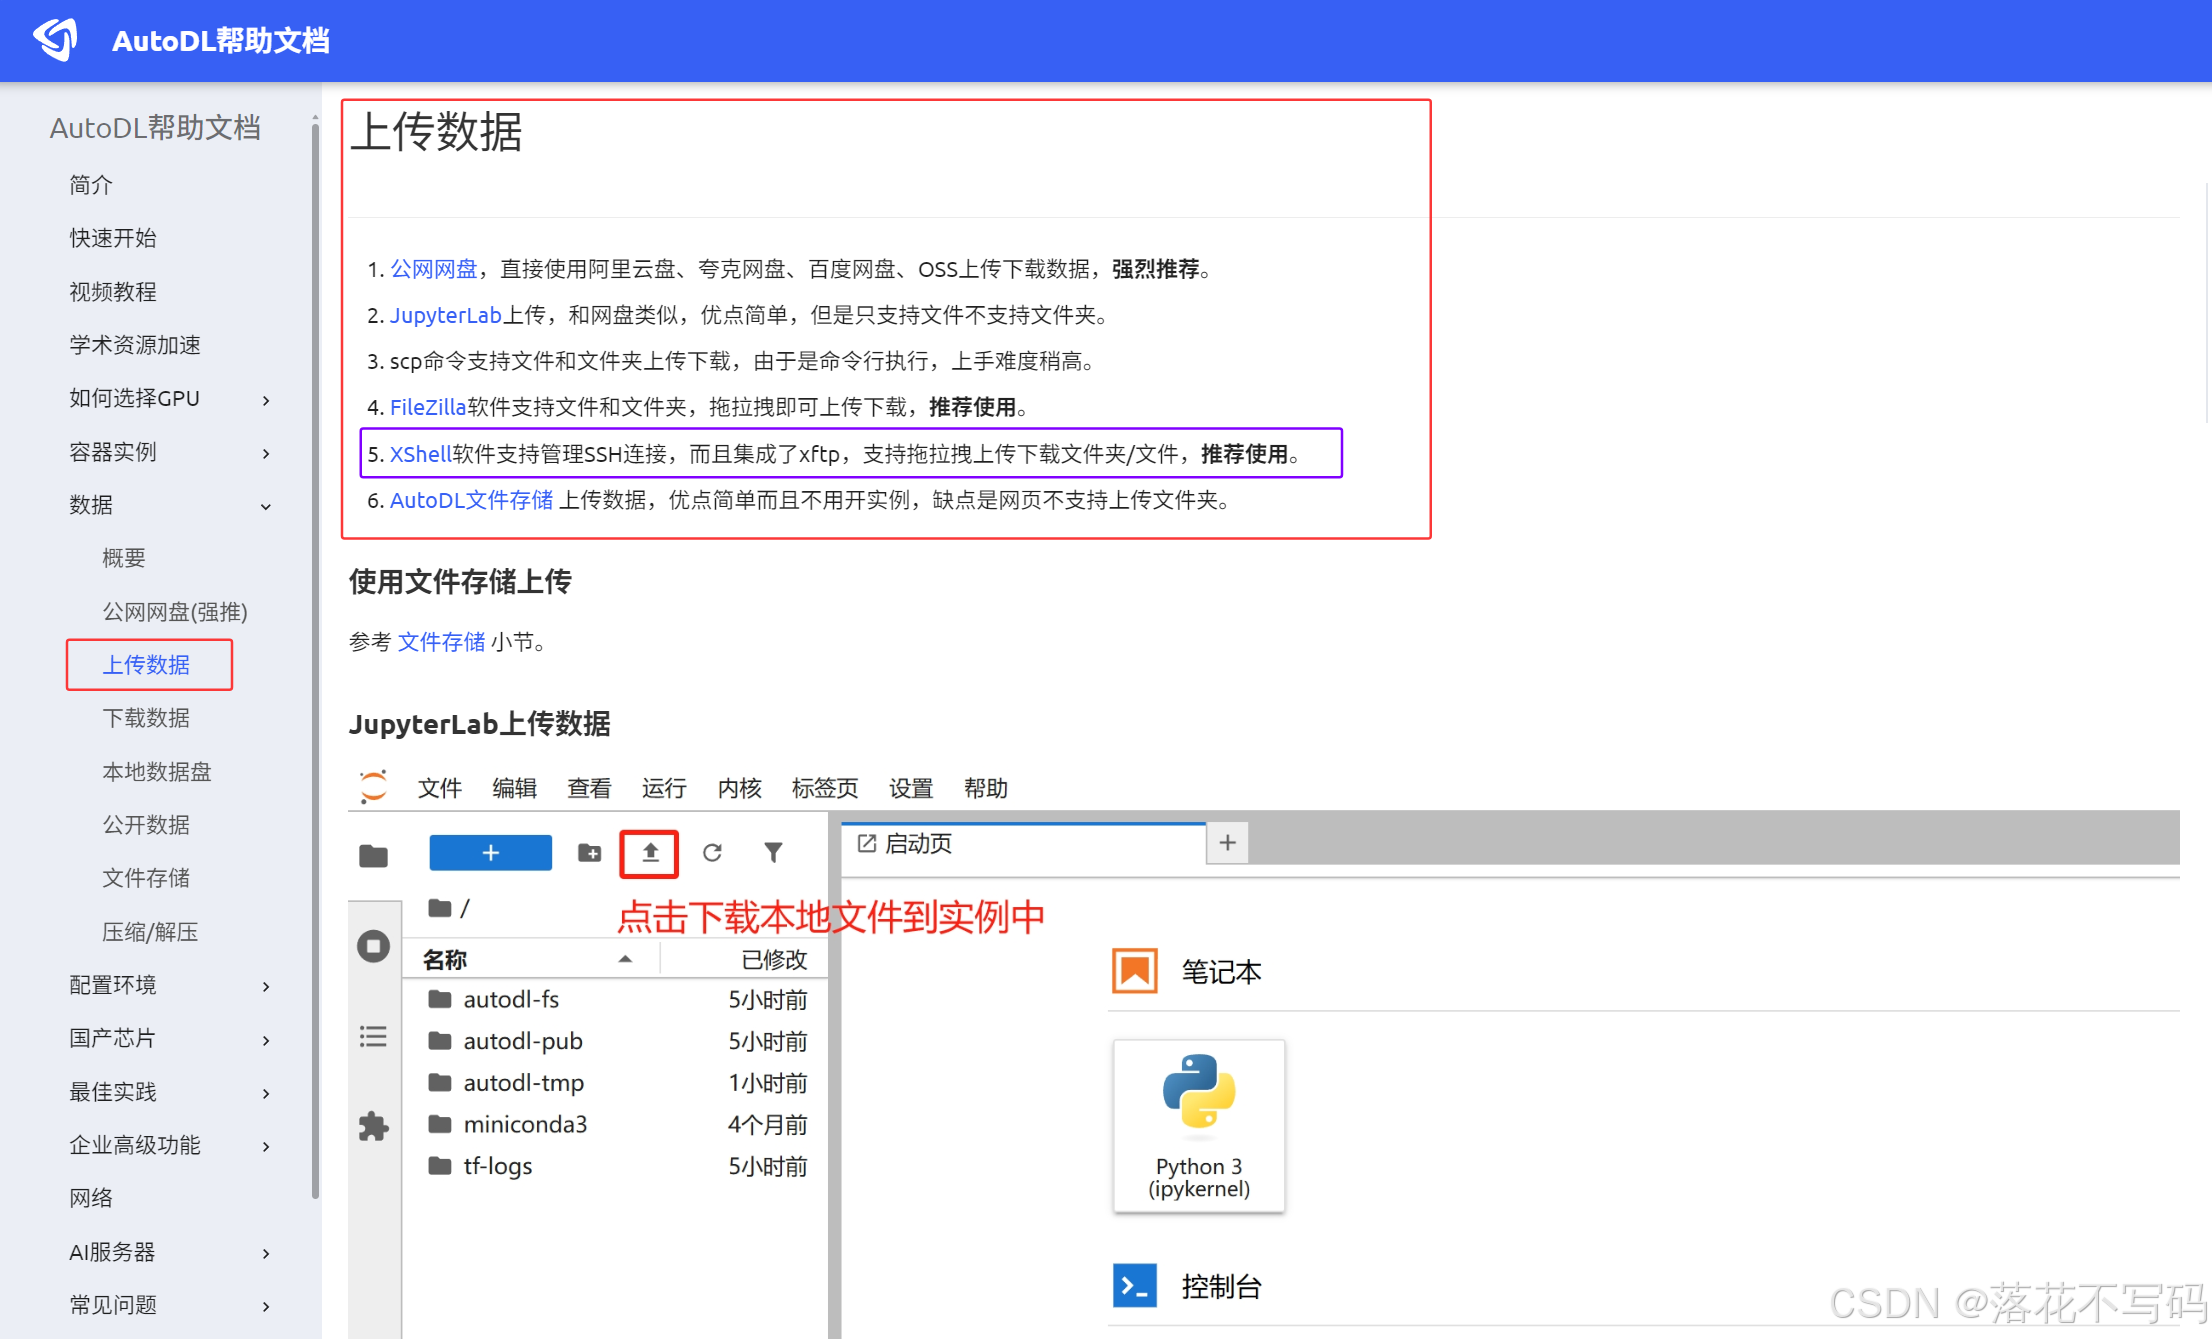
Task: Expand the 最佳实践 section chevron
Action: pos(266,1093)
